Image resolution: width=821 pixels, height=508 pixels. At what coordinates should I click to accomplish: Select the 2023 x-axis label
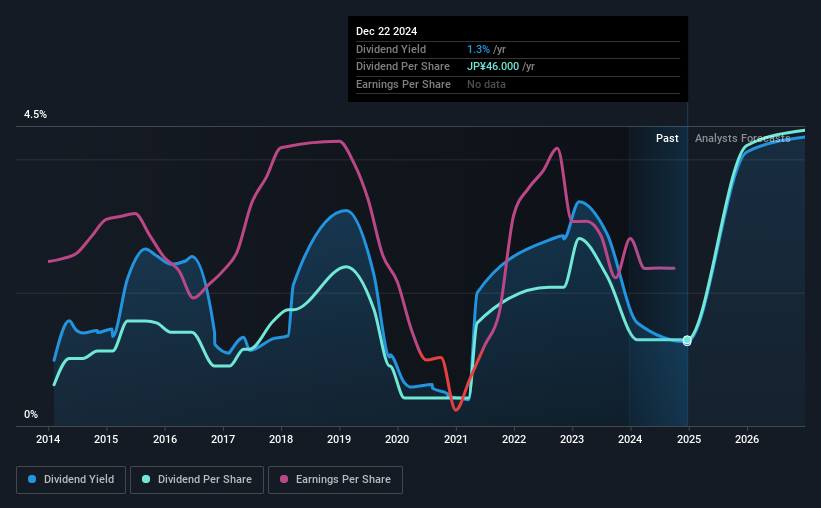[x=572, y=439]
